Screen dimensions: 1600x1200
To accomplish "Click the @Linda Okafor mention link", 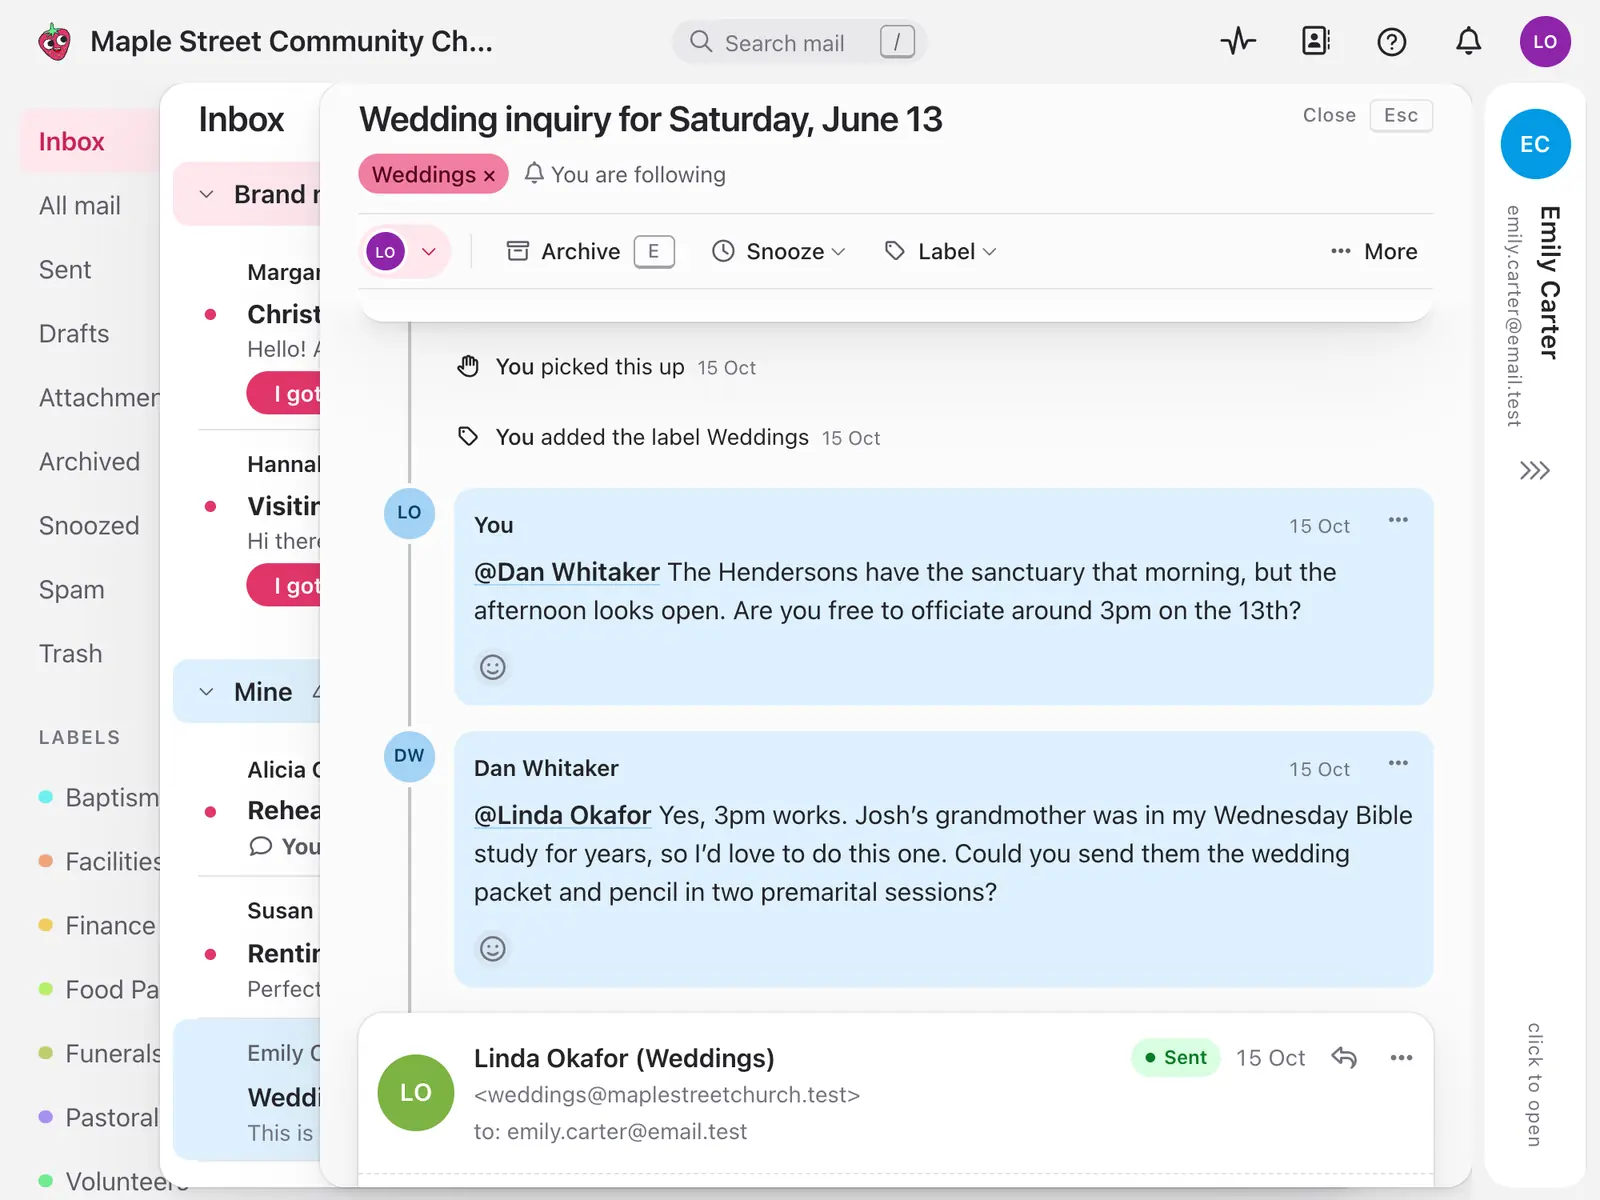I will 563,815.
